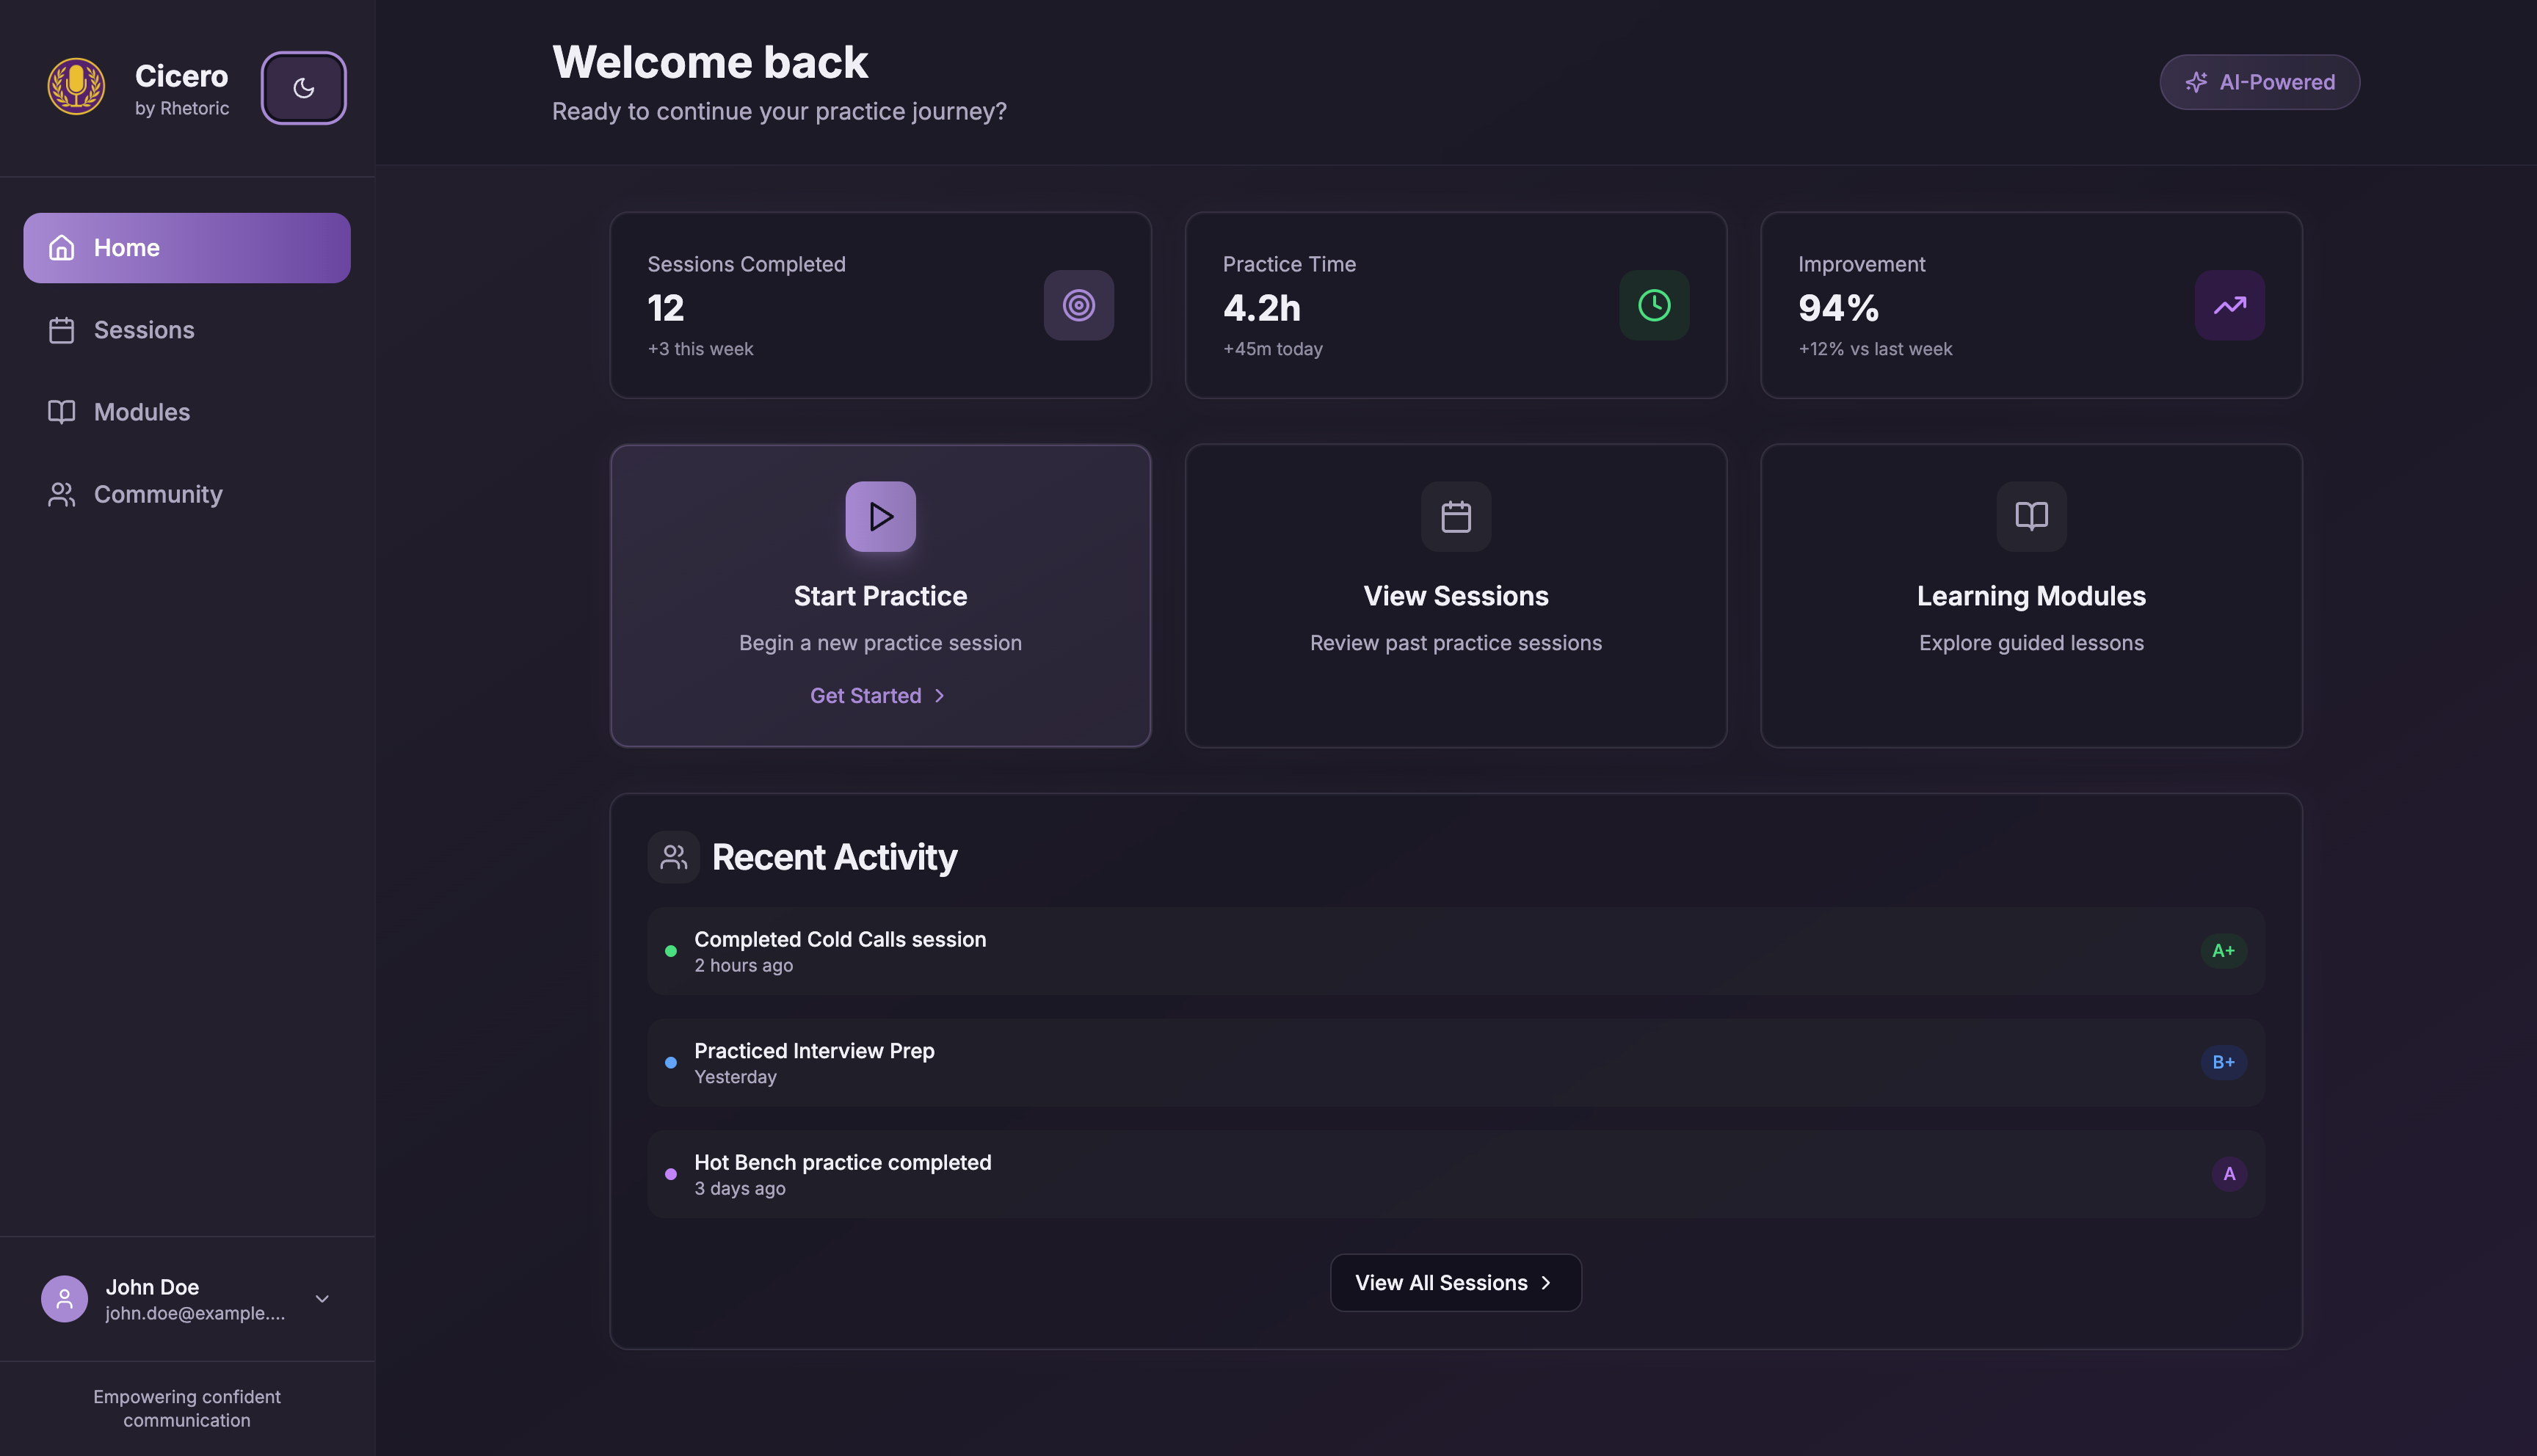Click the calendar icon beside Sessions in sidebar
The width and height of the screenshot is (2537, 1456).
pos(61,329)
